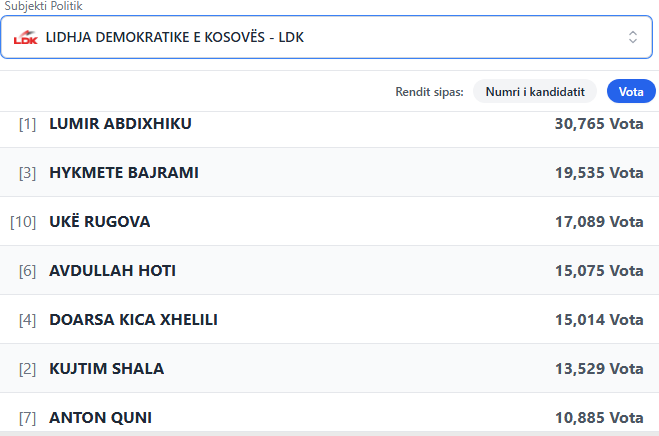The height and width of the screenshot is (436, 659).
Task: Select Doarsa Kica Xhelili entry
Action: click(x=133, y=320)
